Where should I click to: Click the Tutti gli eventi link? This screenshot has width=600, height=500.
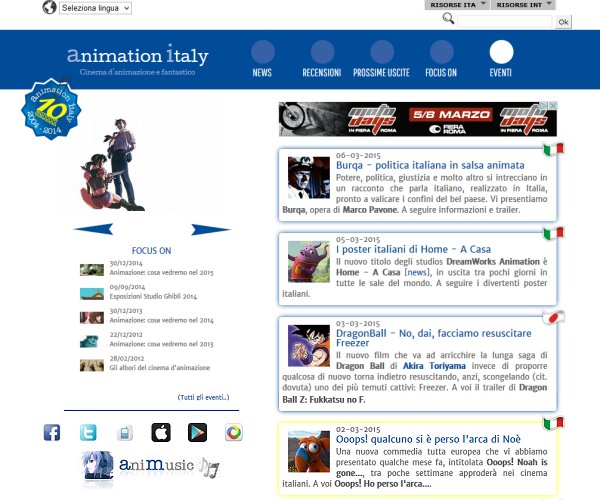tap(203, 397)
